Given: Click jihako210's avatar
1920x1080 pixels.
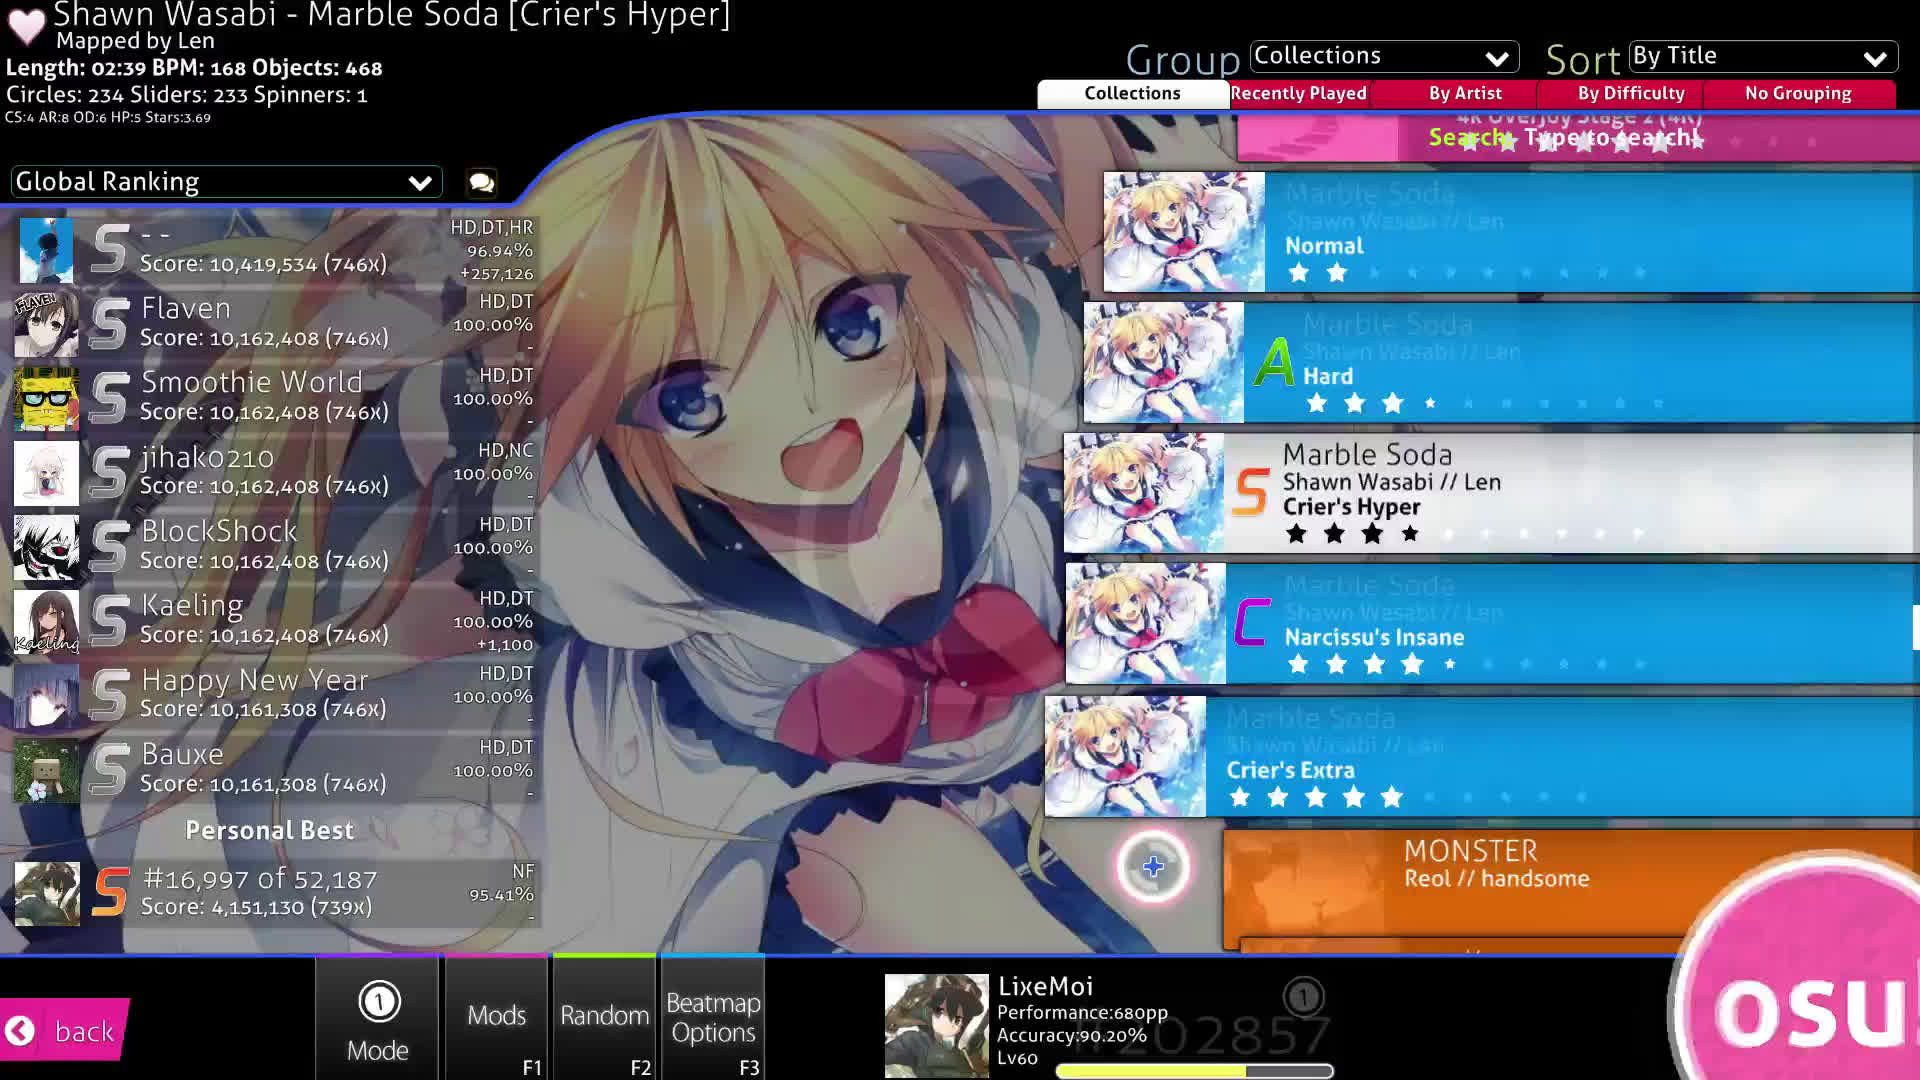Looking at the screenshot, I should (x=46, y=472).
